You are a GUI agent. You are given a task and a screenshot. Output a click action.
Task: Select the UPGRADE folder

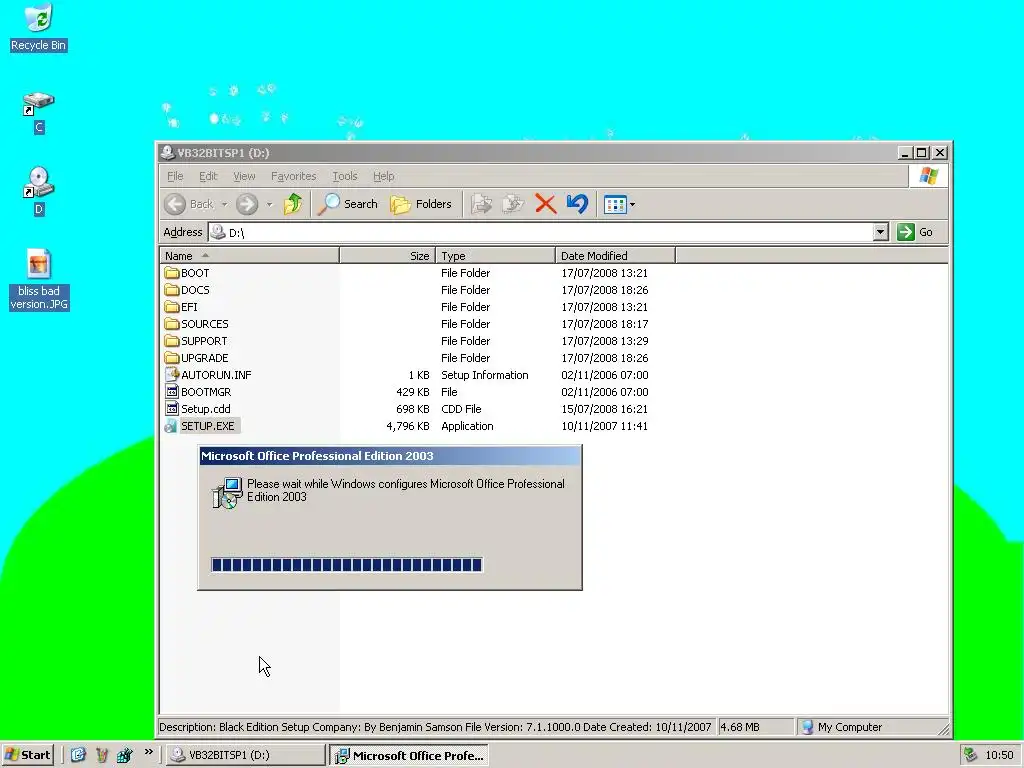197,358
